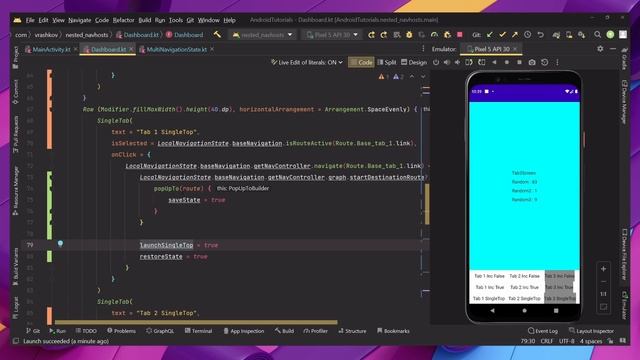Viewport: 640px width, 360px height.
Task: Click Git Update Project arrow icon
Action: pyautogui.click(x=490, y=35)
